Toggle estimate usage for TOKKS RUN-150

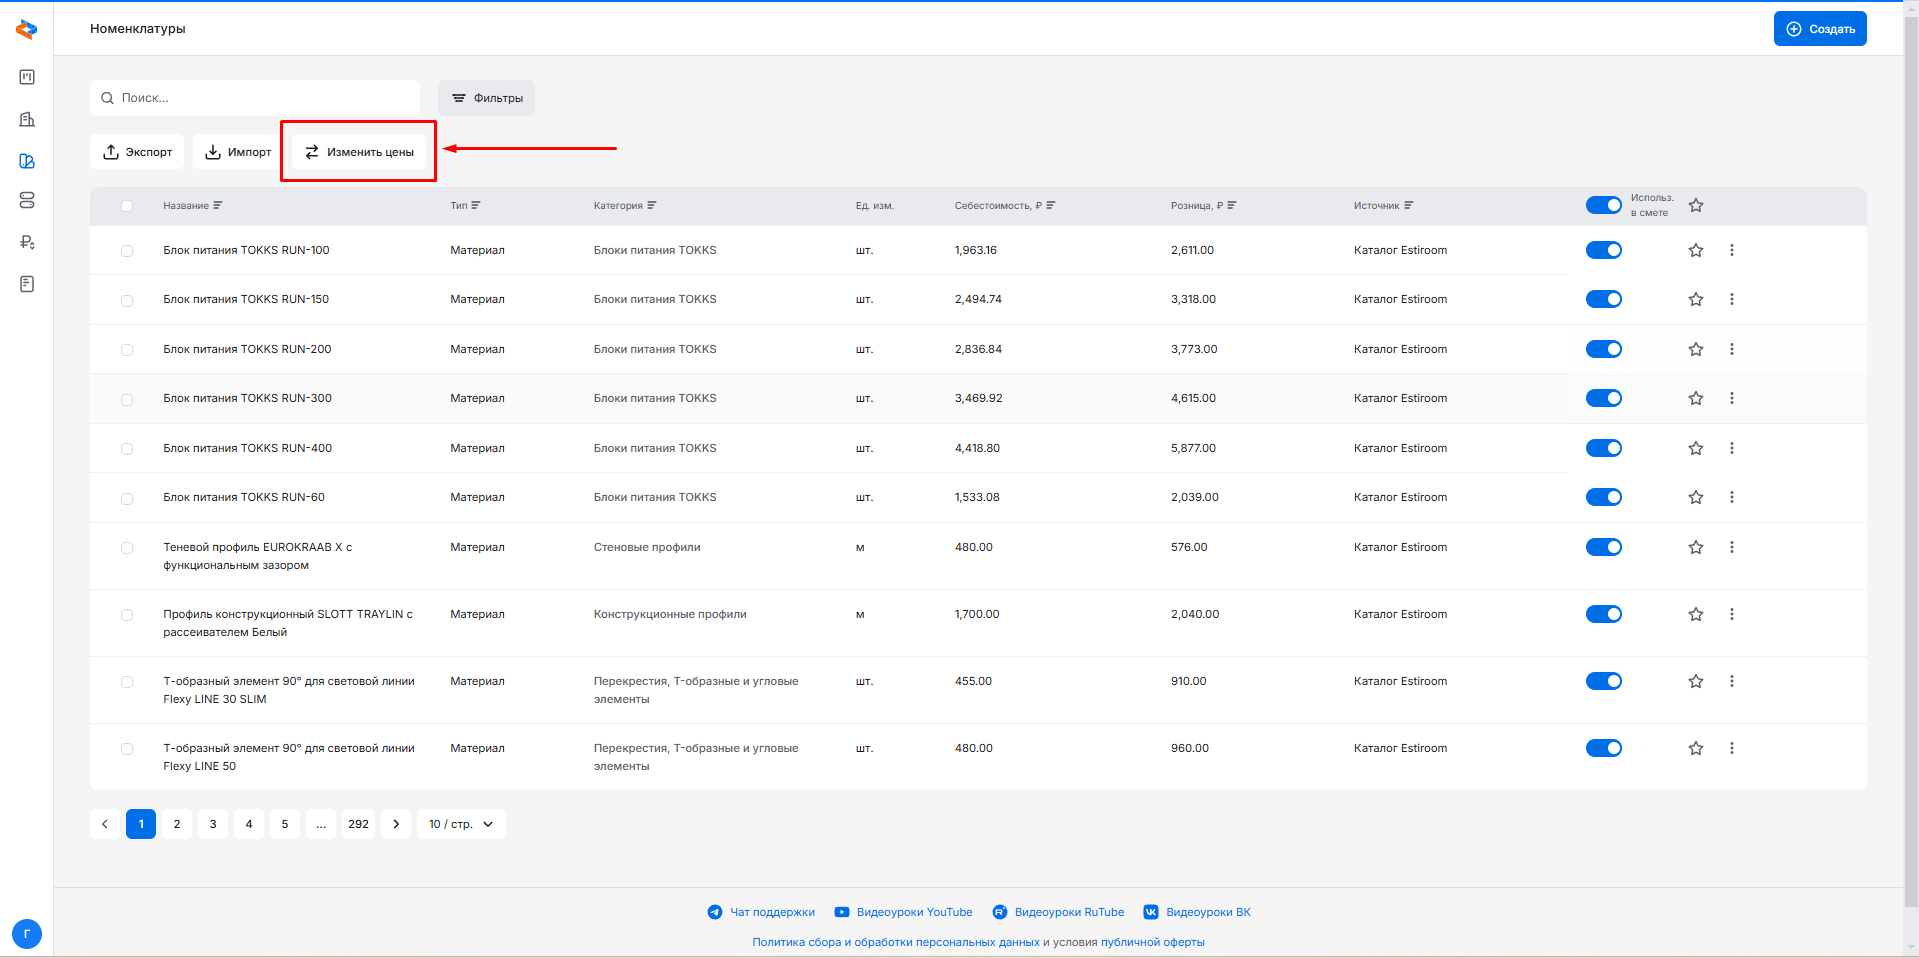1603,299
